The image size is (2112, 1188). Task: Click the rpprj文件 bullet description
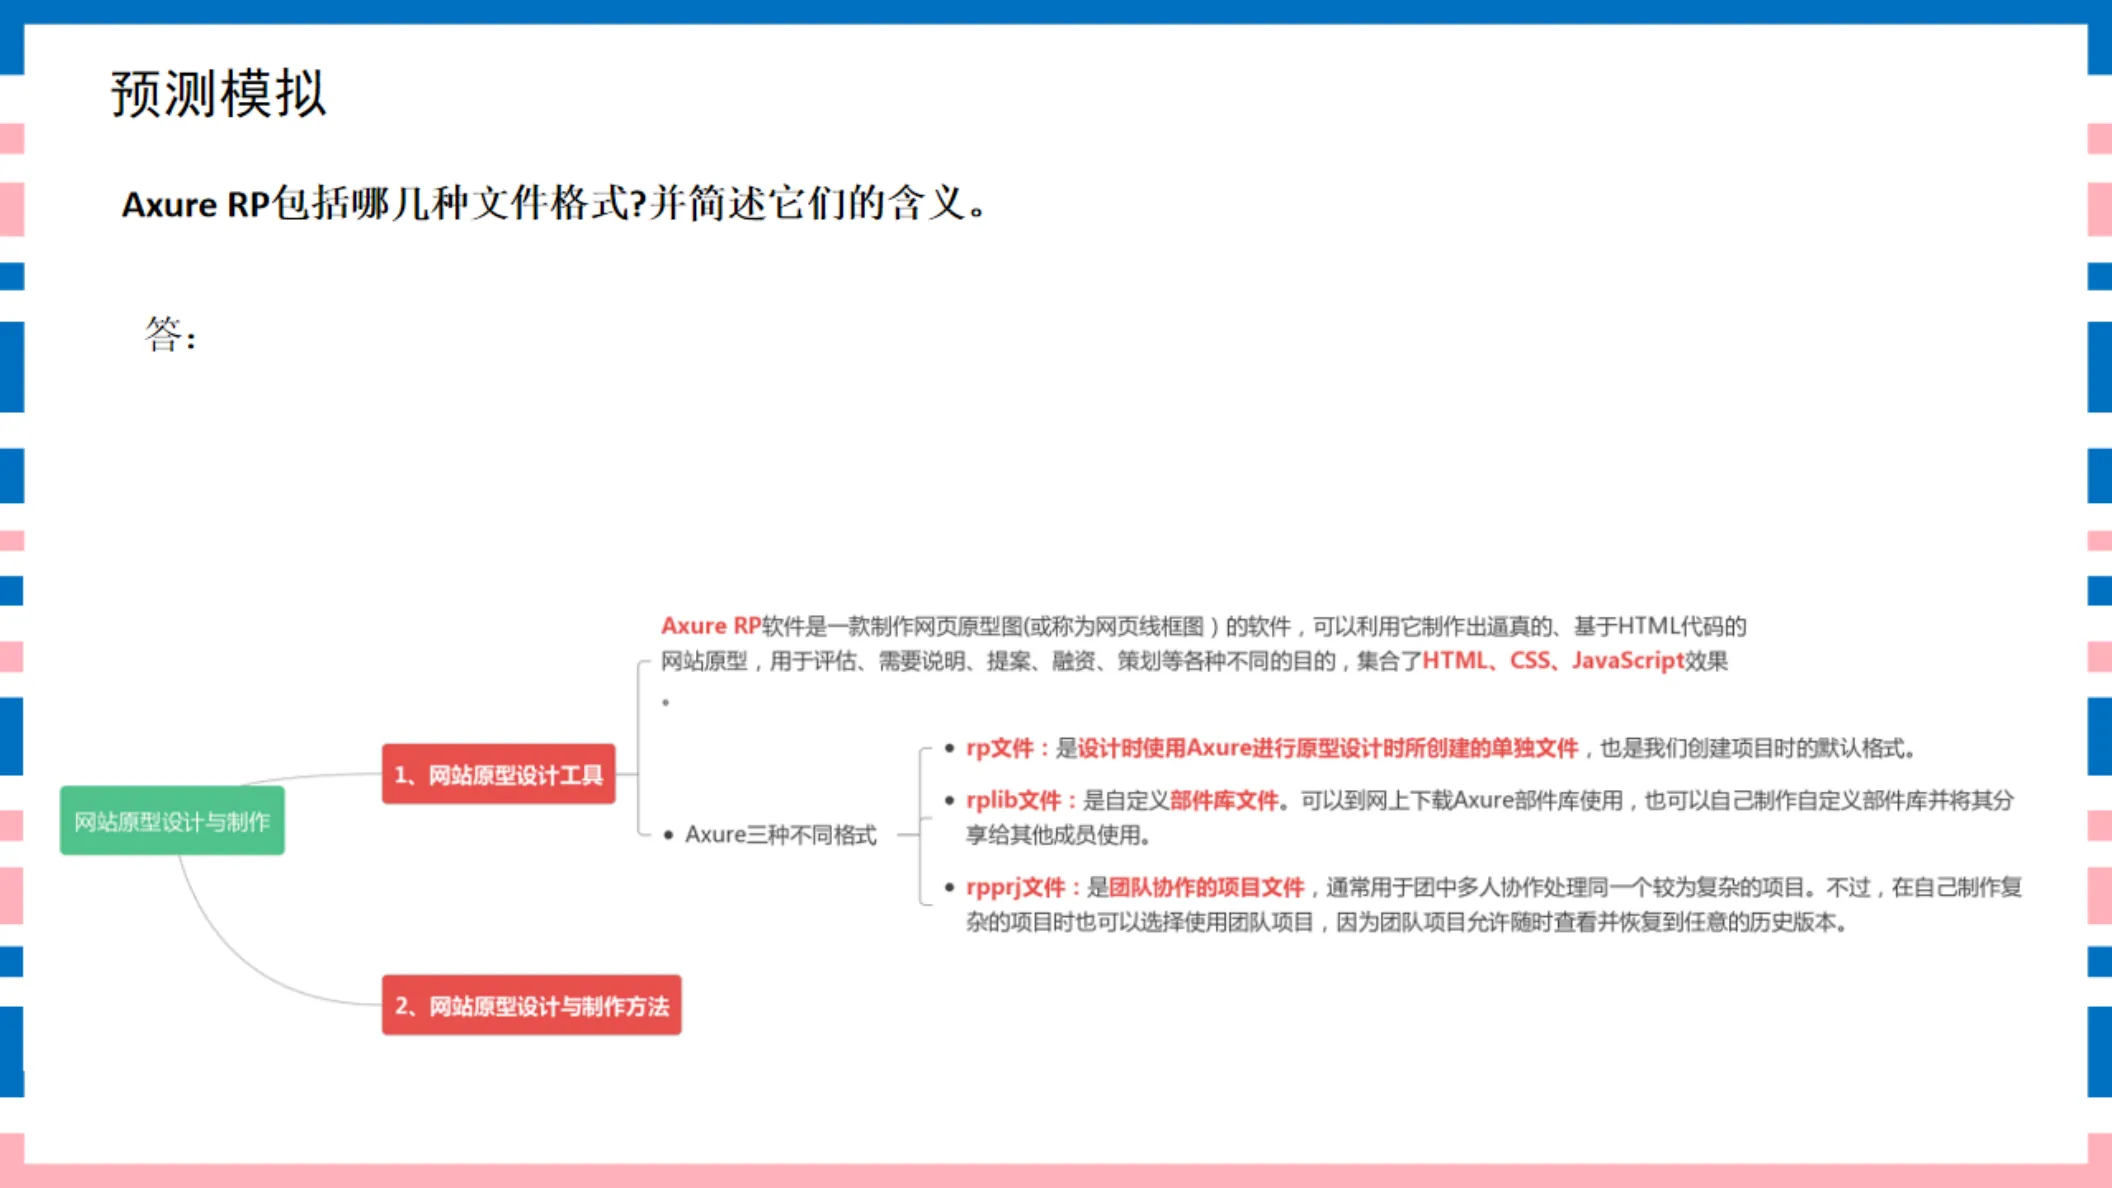(1494, 904)
